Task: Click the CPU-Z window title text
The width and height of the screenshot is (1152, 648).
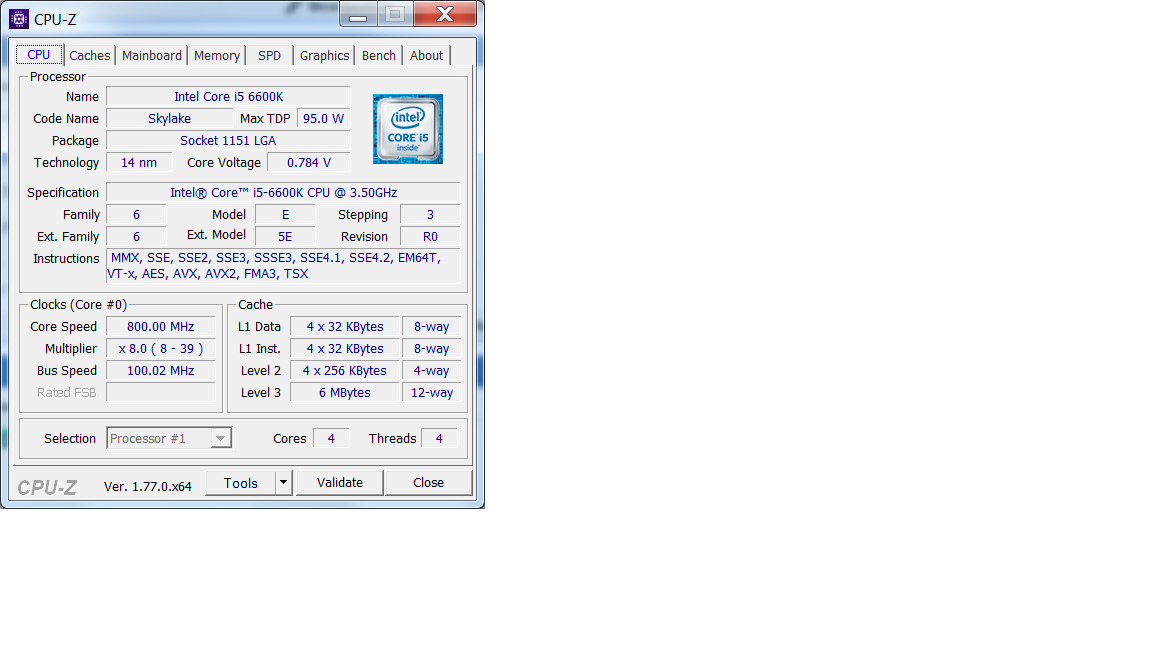Action: [55, 20]
